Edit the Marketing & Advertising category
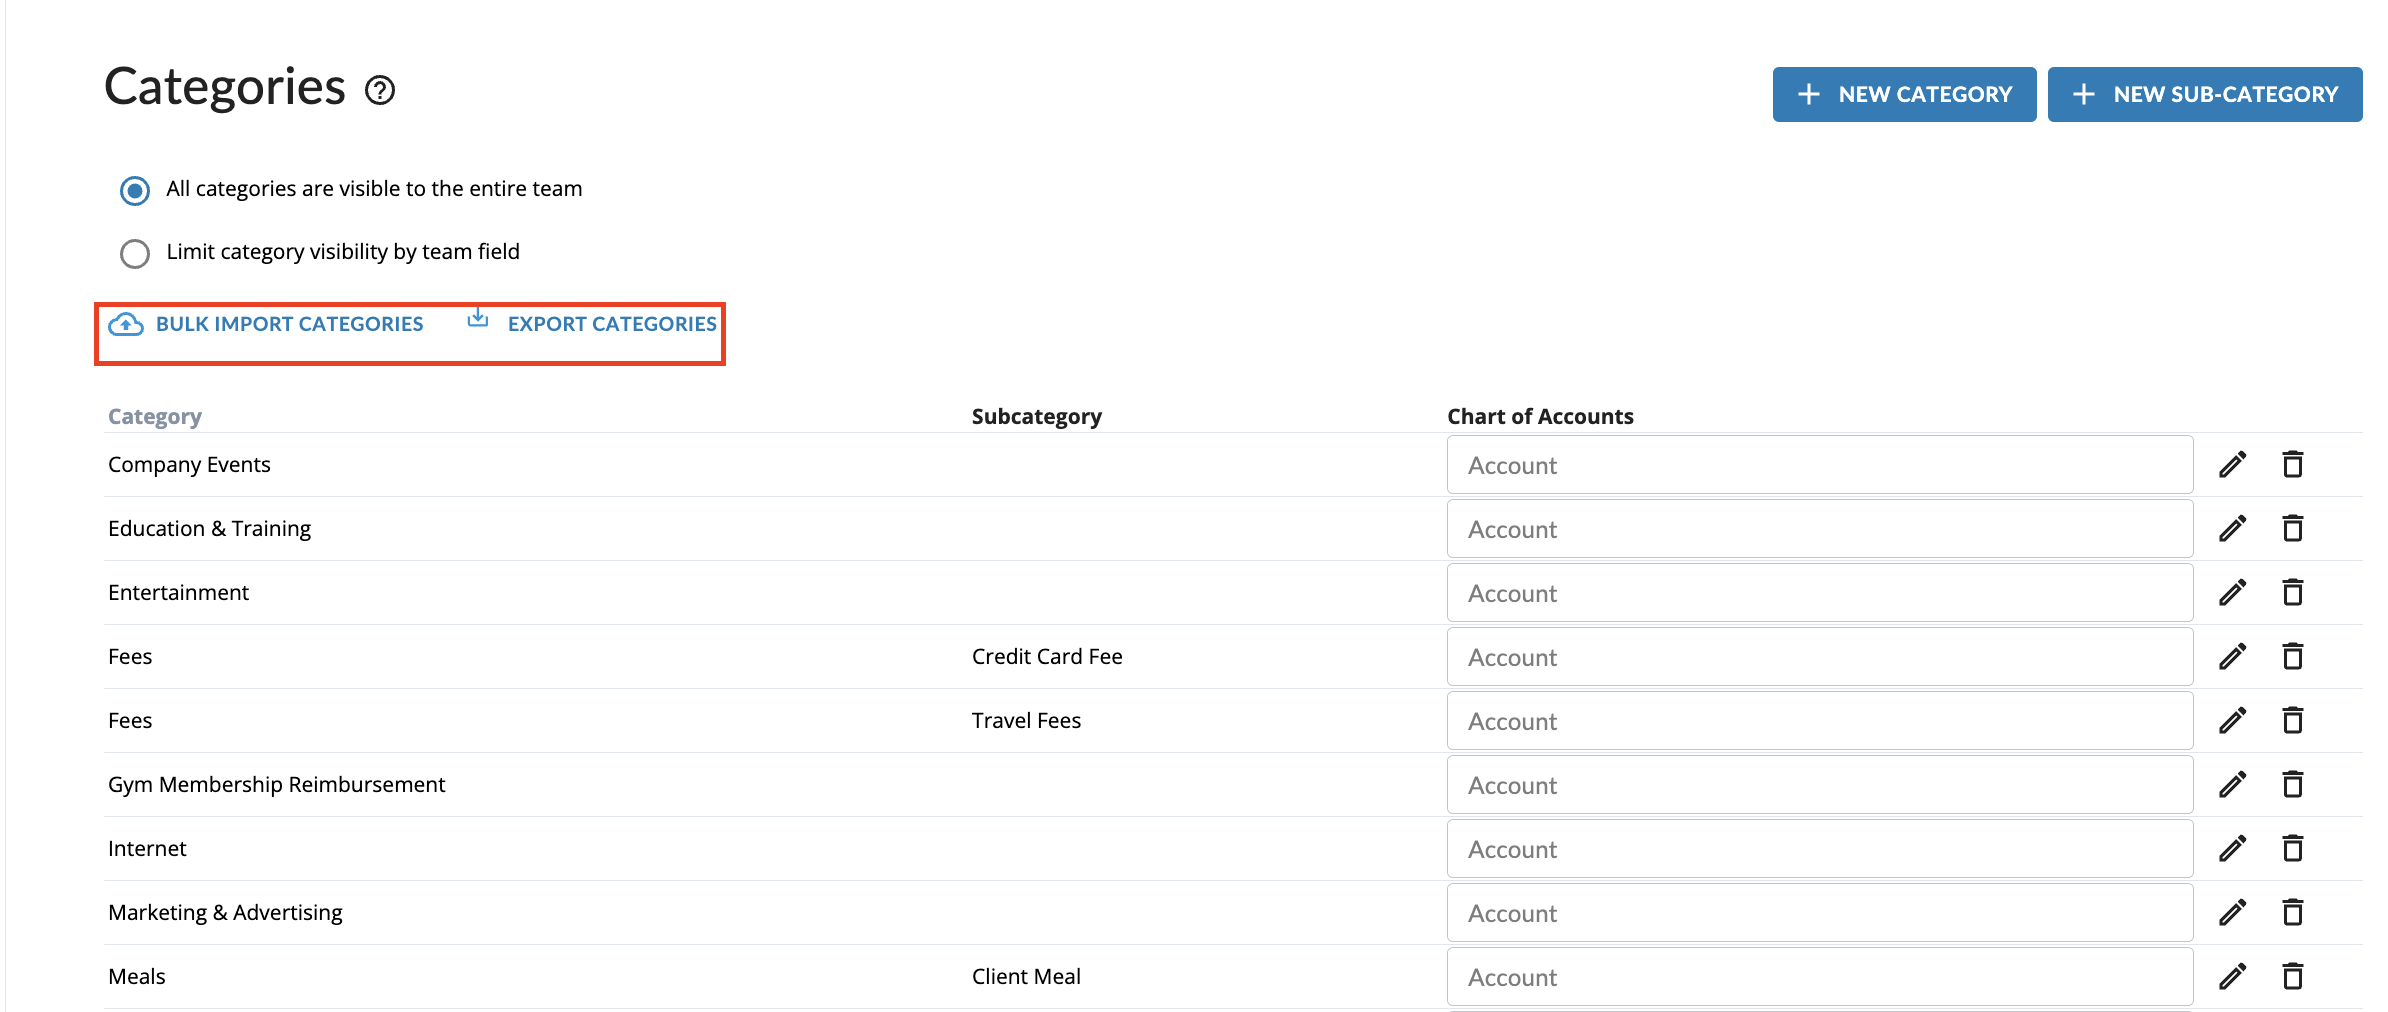This screenshot has height=1012, width=2388. click(2232, 913)
